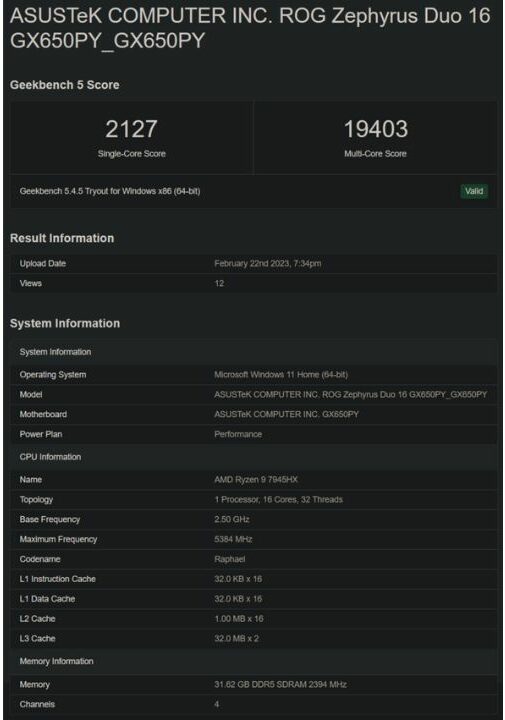Select the L1 Data Cache value 32.0 KB x 16
The height and width of the screenshot is (720, 505).
(238, 599)
